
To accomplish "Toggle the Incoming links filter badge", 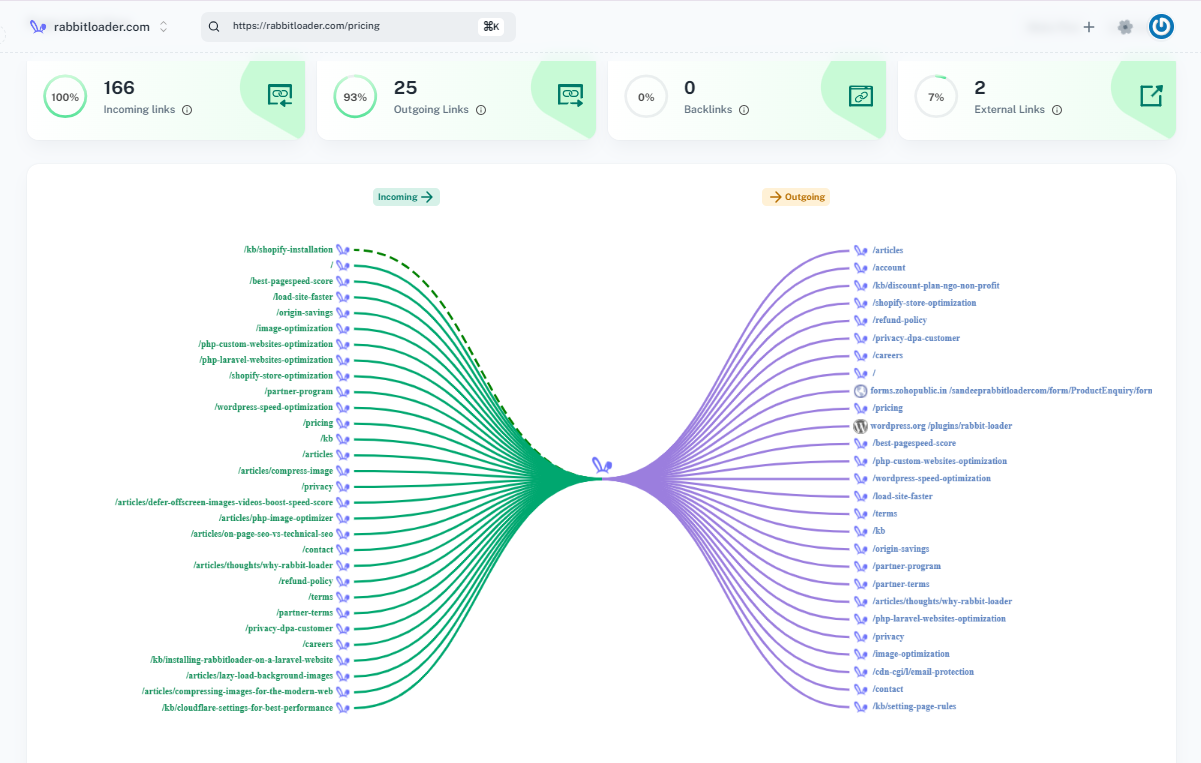I will (405, 197).
